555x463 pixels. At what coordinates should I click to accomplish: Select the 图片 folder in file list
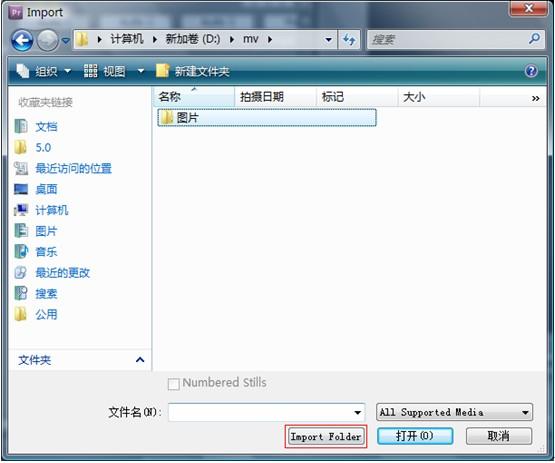[267, 118]
